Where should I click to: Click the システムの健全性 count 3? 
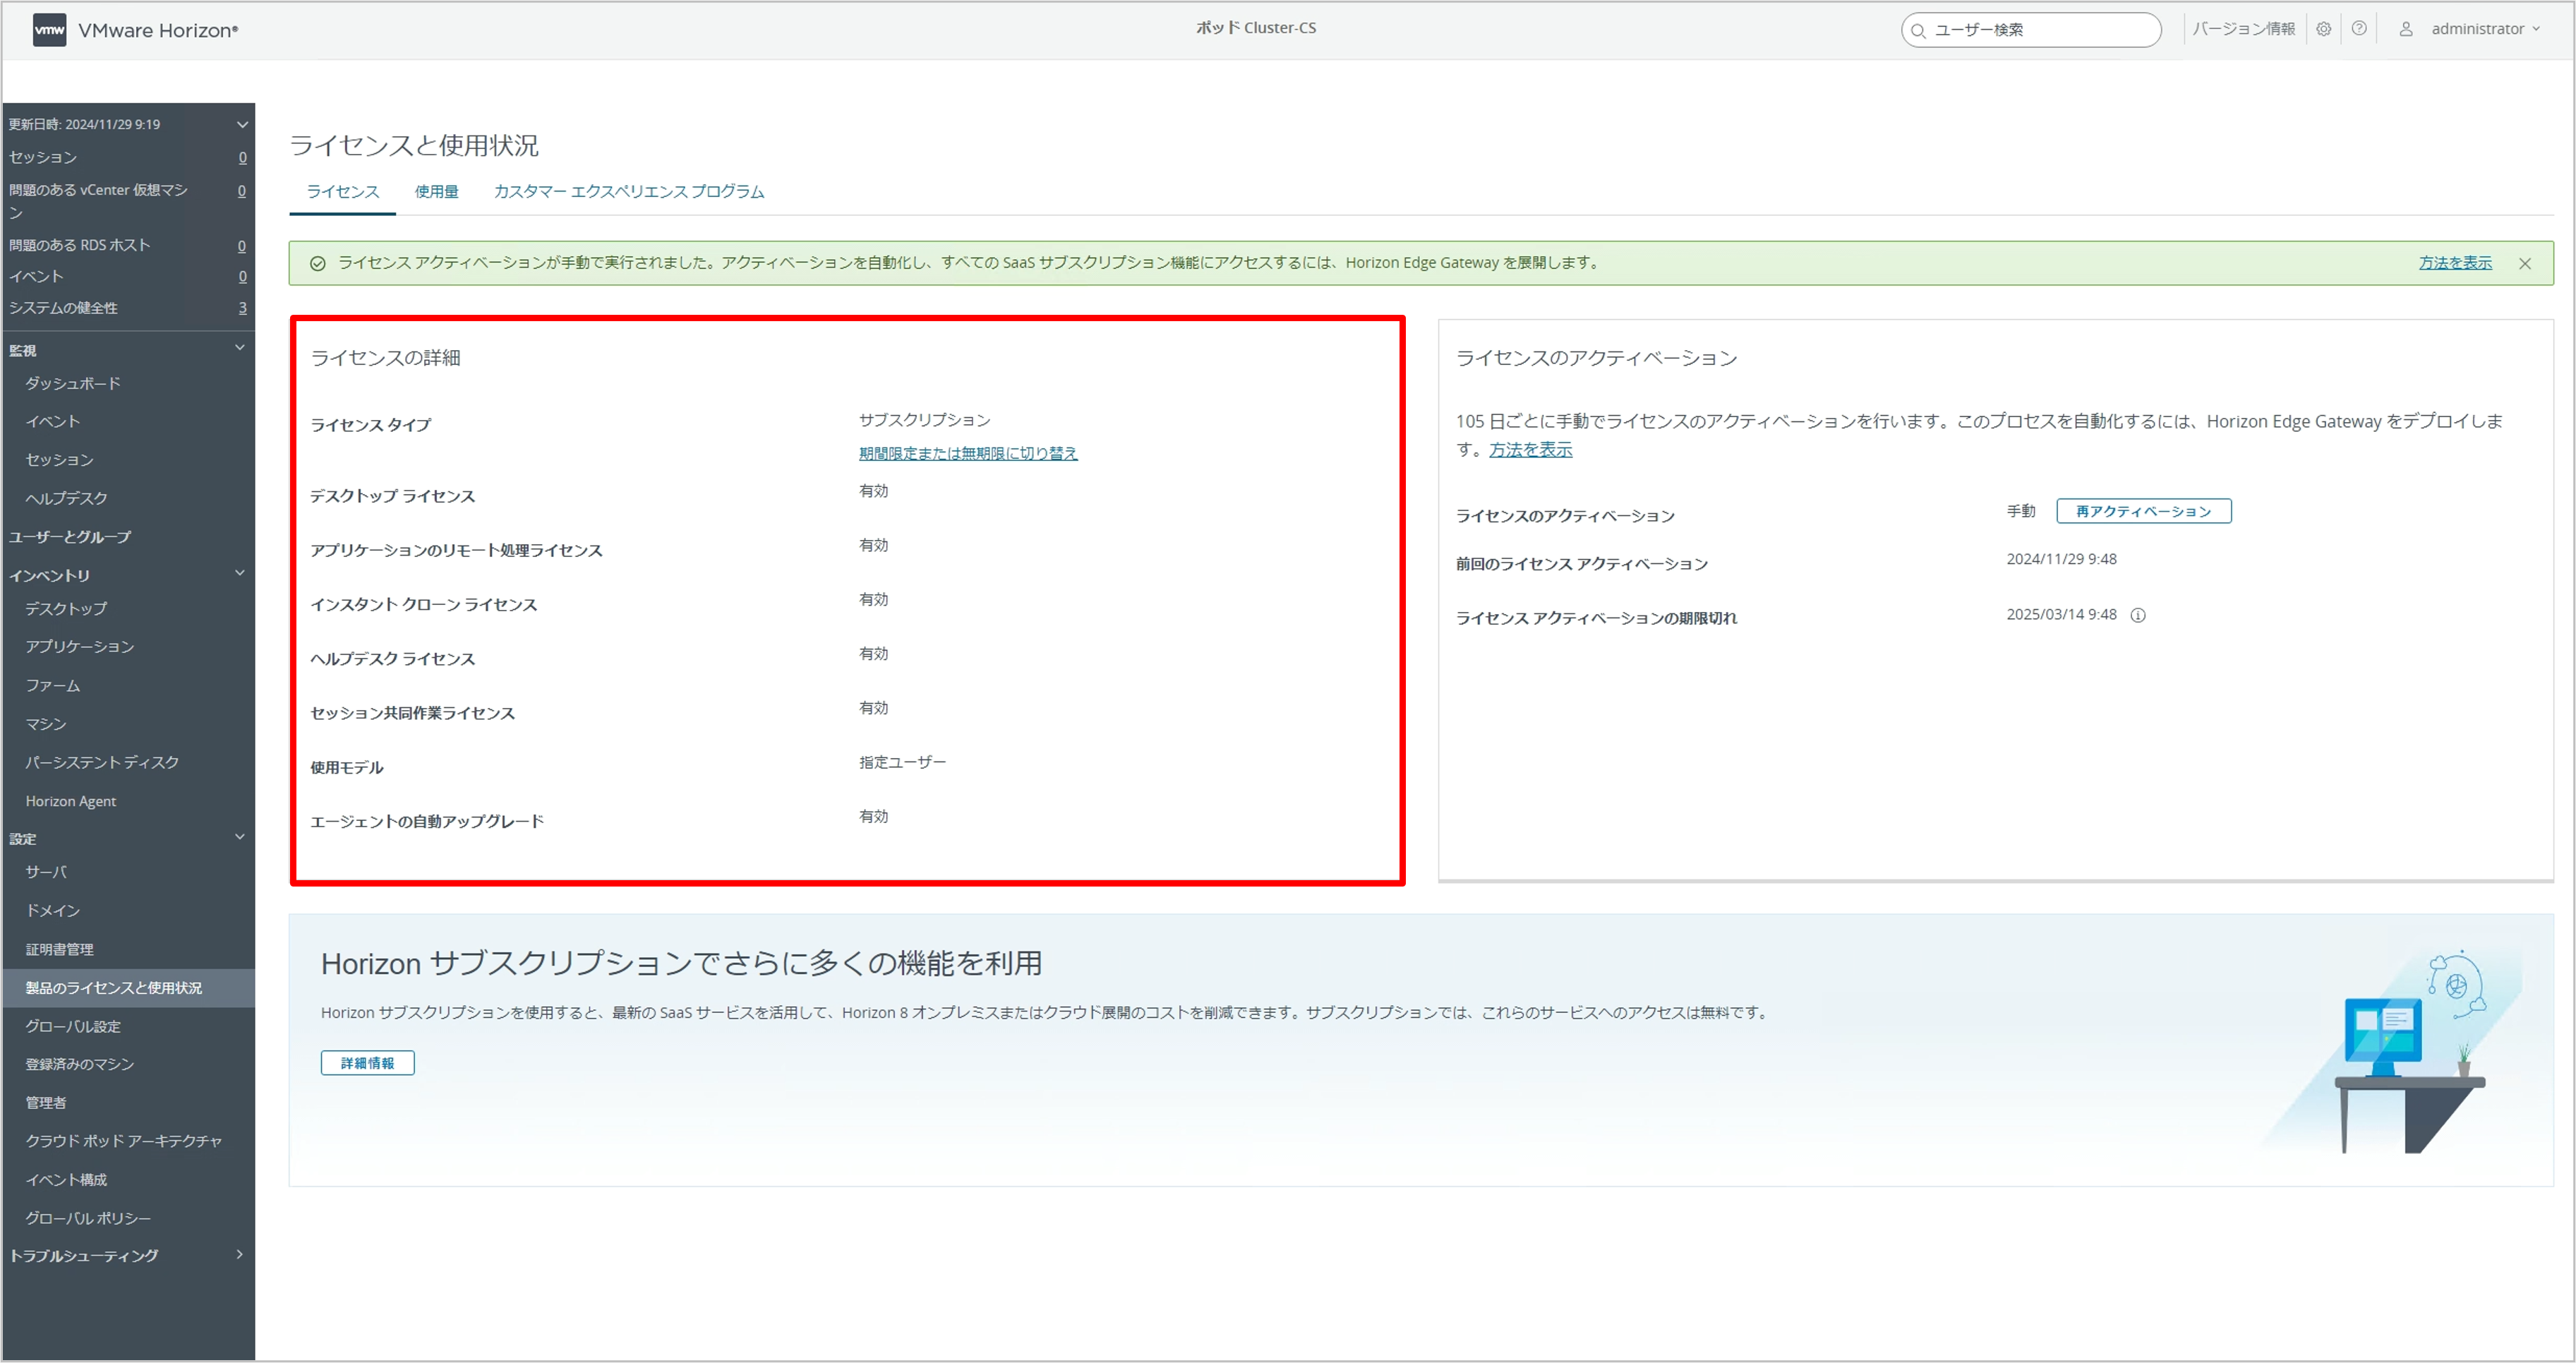(x=242, y=308)
